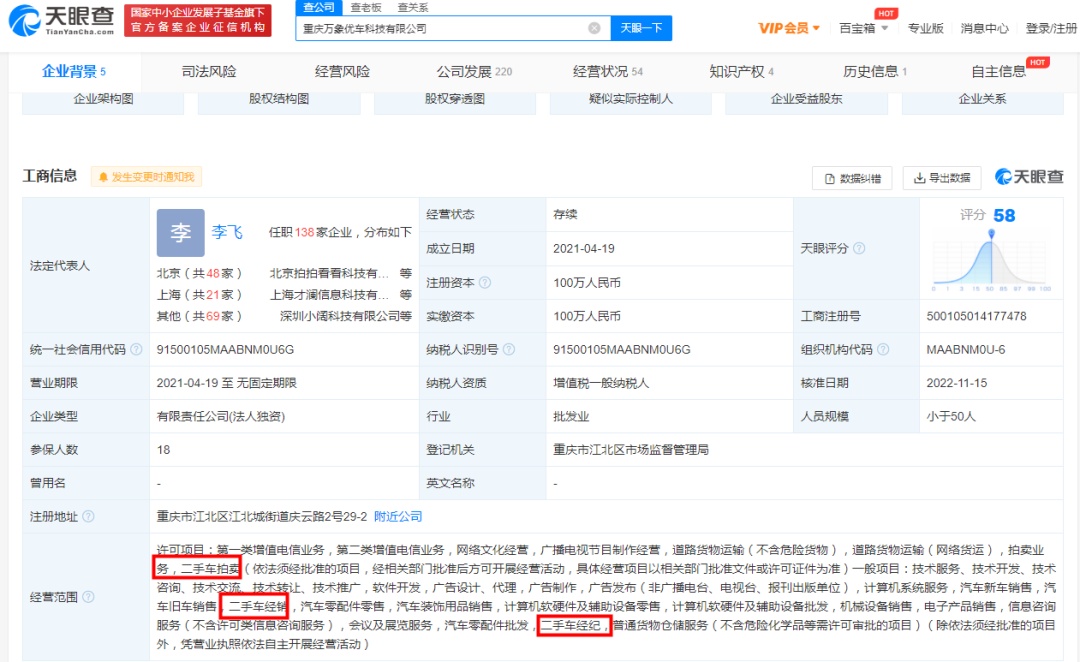The width and height of the screenshot is (1080, 662).
Task: Open the 附近公司 link
Action: 398,517
